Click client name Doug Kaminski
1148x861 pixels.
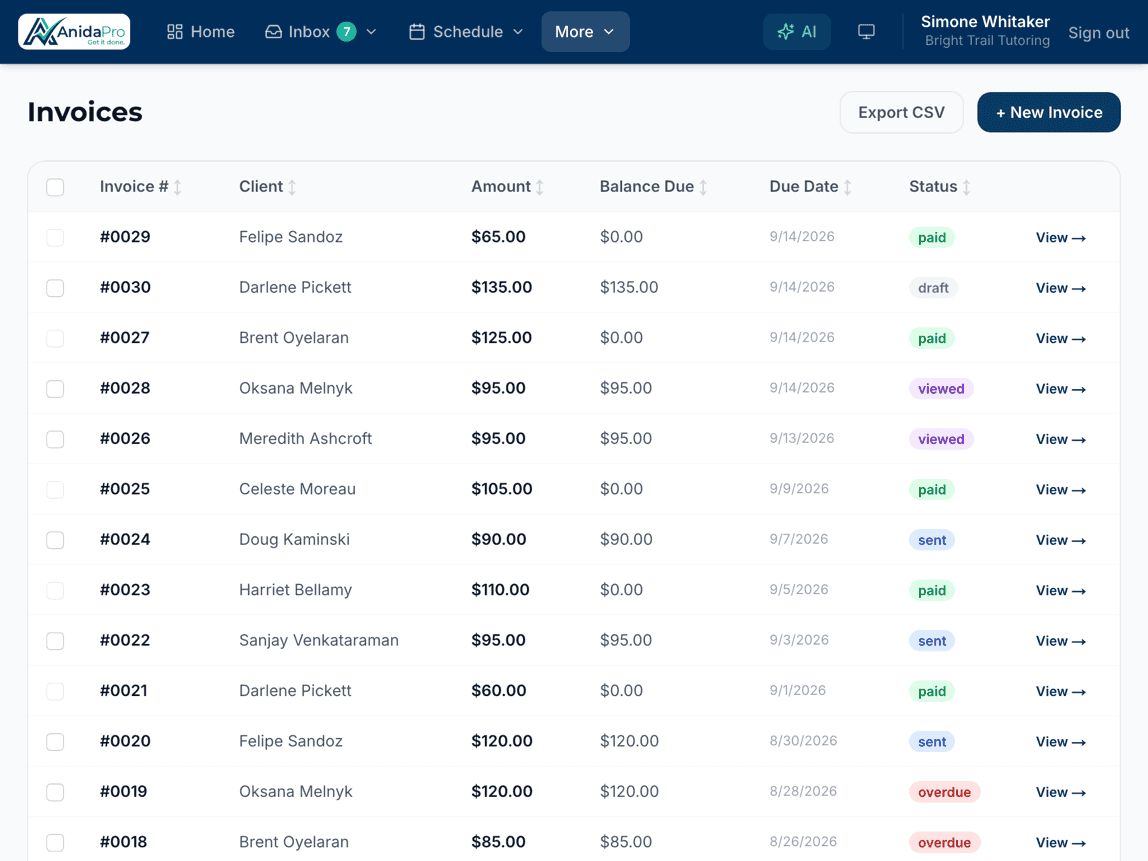(294, 540)
